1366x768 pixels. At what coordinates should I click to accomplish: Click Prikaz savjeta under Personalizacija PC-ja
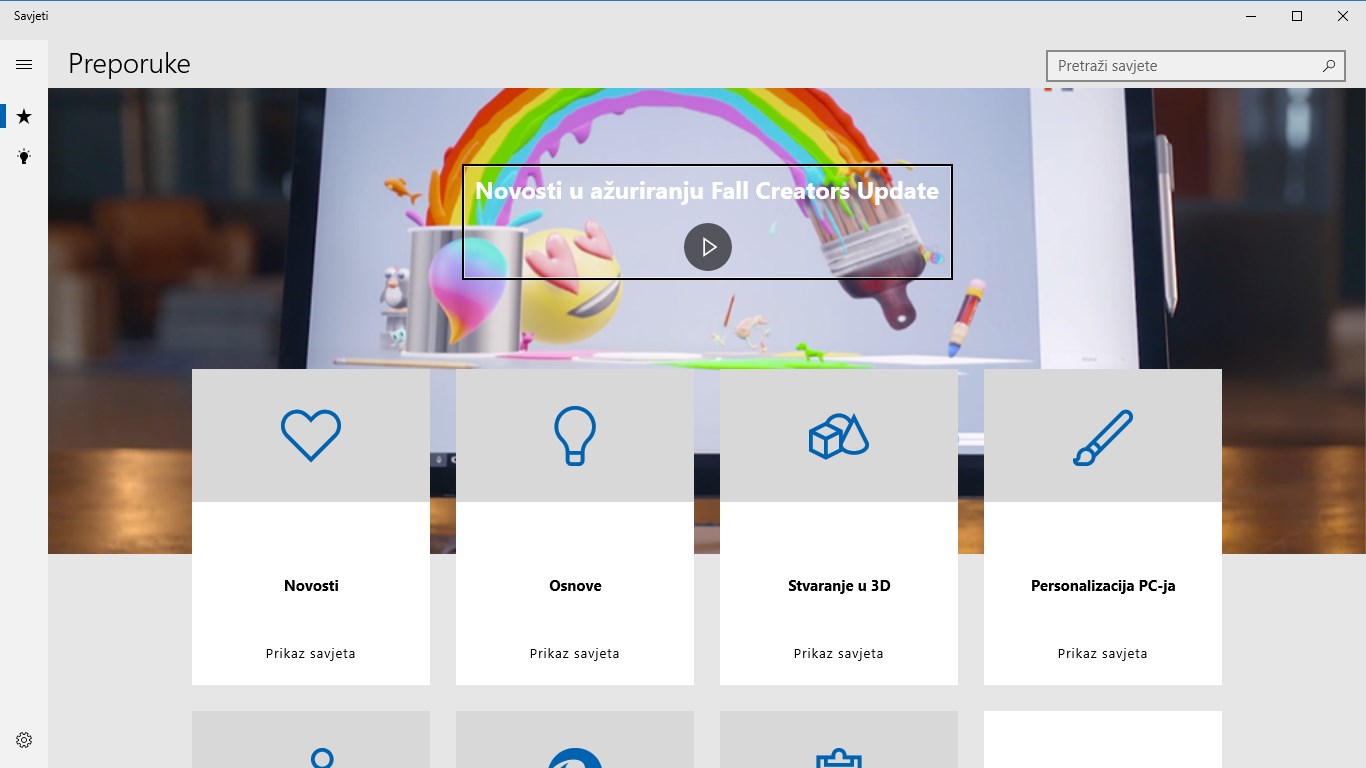tap(1103, 653)
